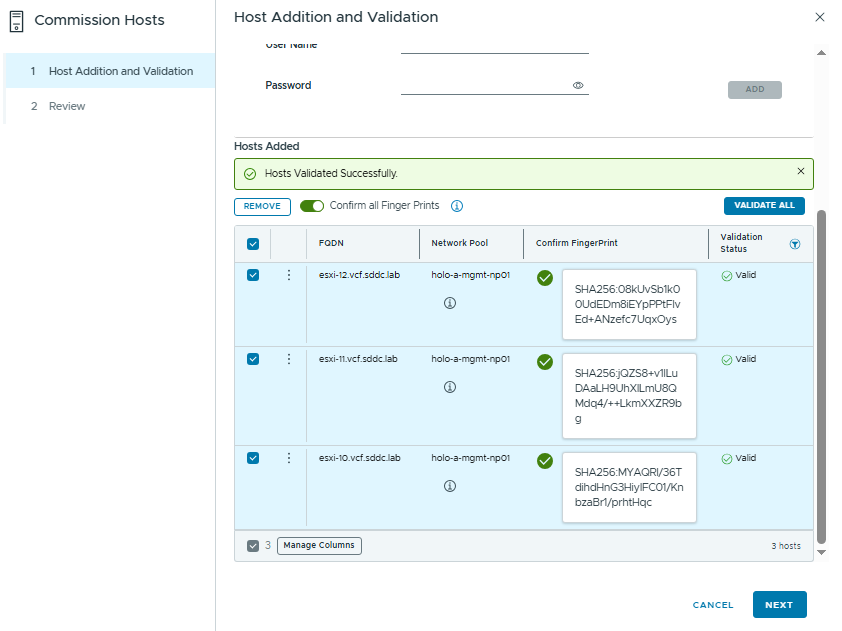842x631 pixels.
Task: Click green fingerprint checkmark for esxi-11
Action: pos(545,362)
